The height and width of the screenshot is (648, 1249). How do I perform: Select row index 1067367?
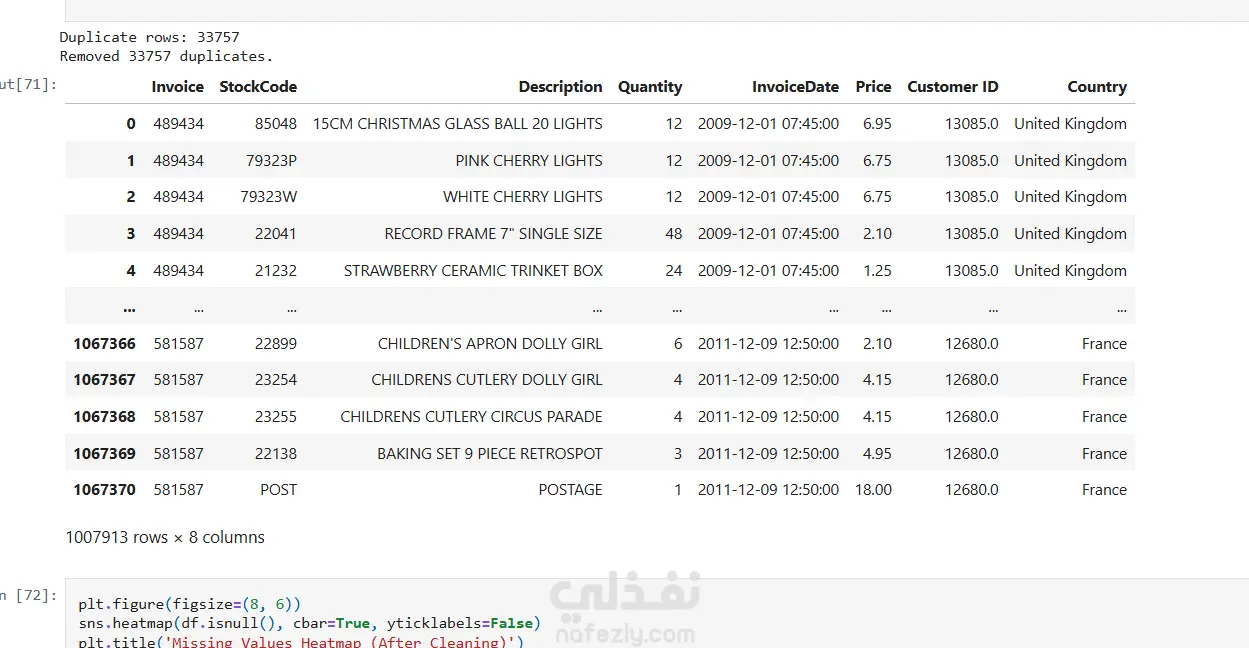point(104,380)
